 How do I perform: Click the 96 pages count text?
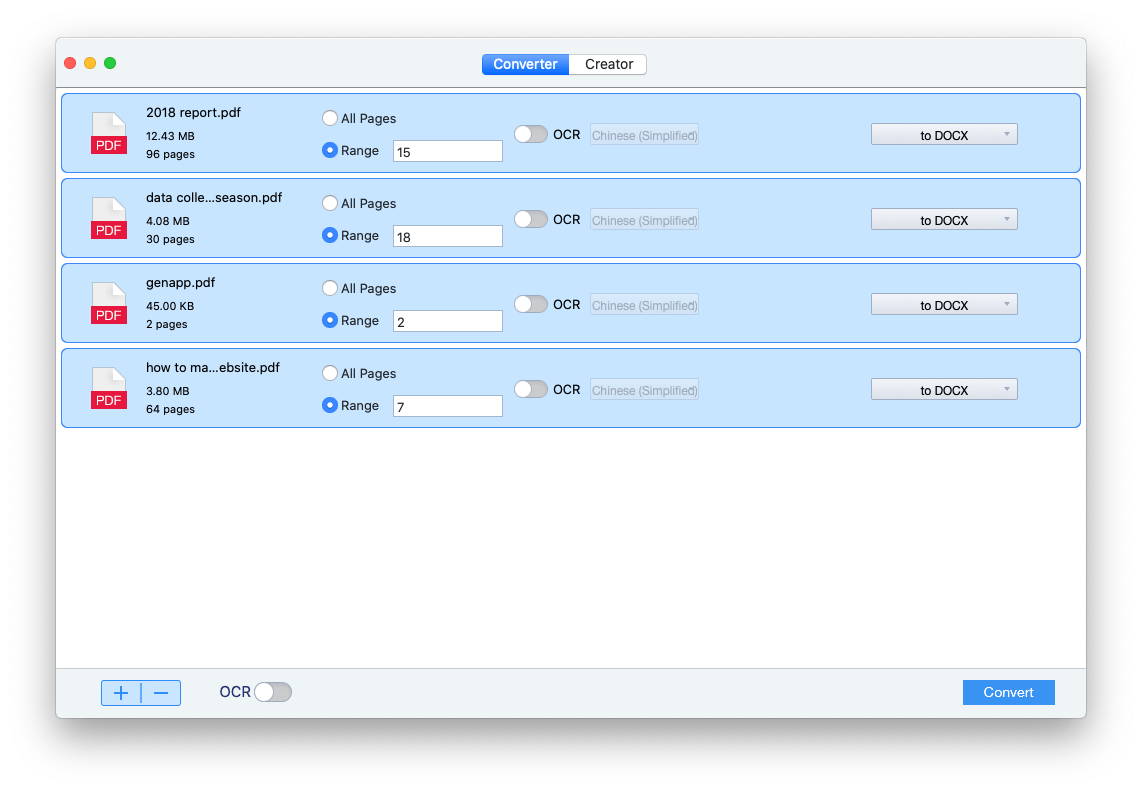(170, 154)
